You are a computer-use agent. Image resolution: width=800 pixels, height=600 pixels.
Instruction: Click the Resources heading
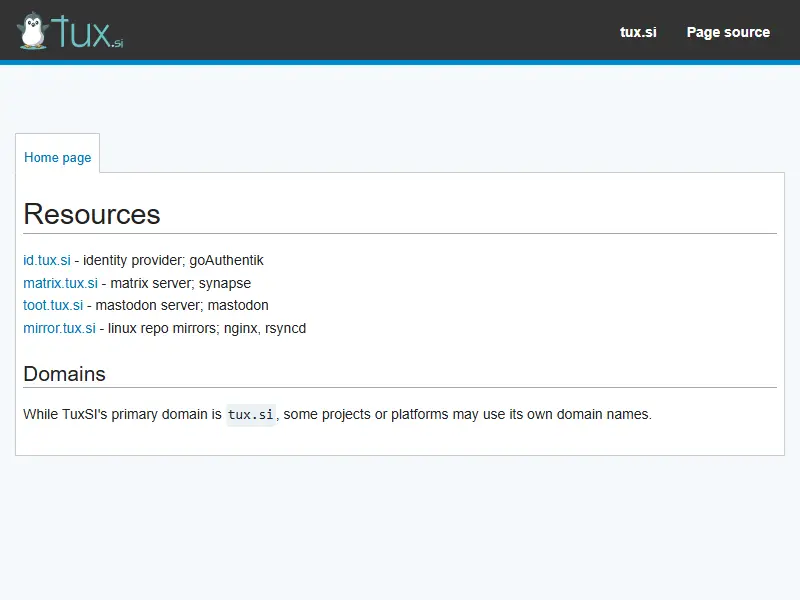pyautogui.click(x=92, y=214)
